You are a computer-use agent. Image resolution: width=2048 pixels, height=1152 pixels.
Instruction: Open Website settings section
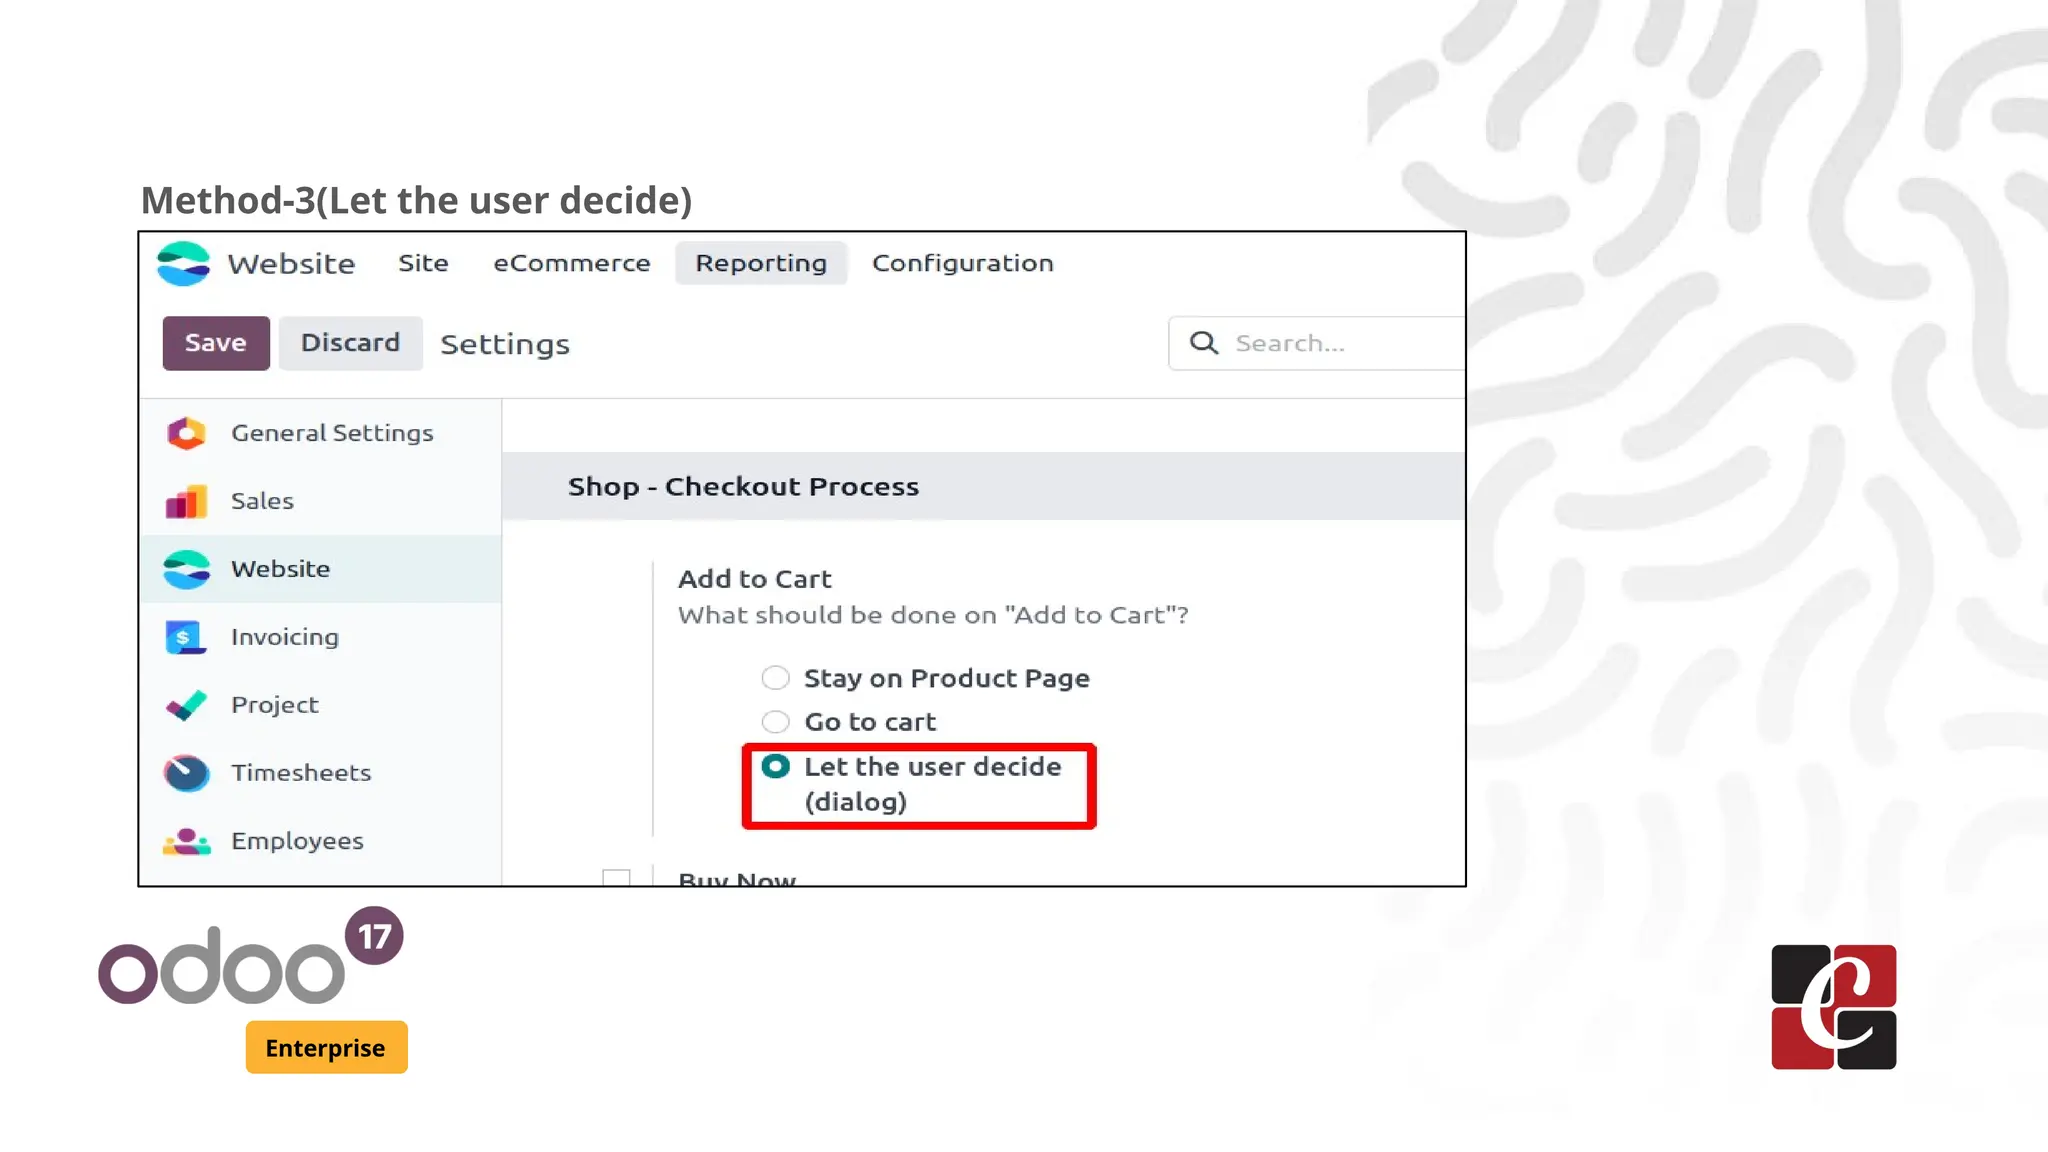(320, 569)
